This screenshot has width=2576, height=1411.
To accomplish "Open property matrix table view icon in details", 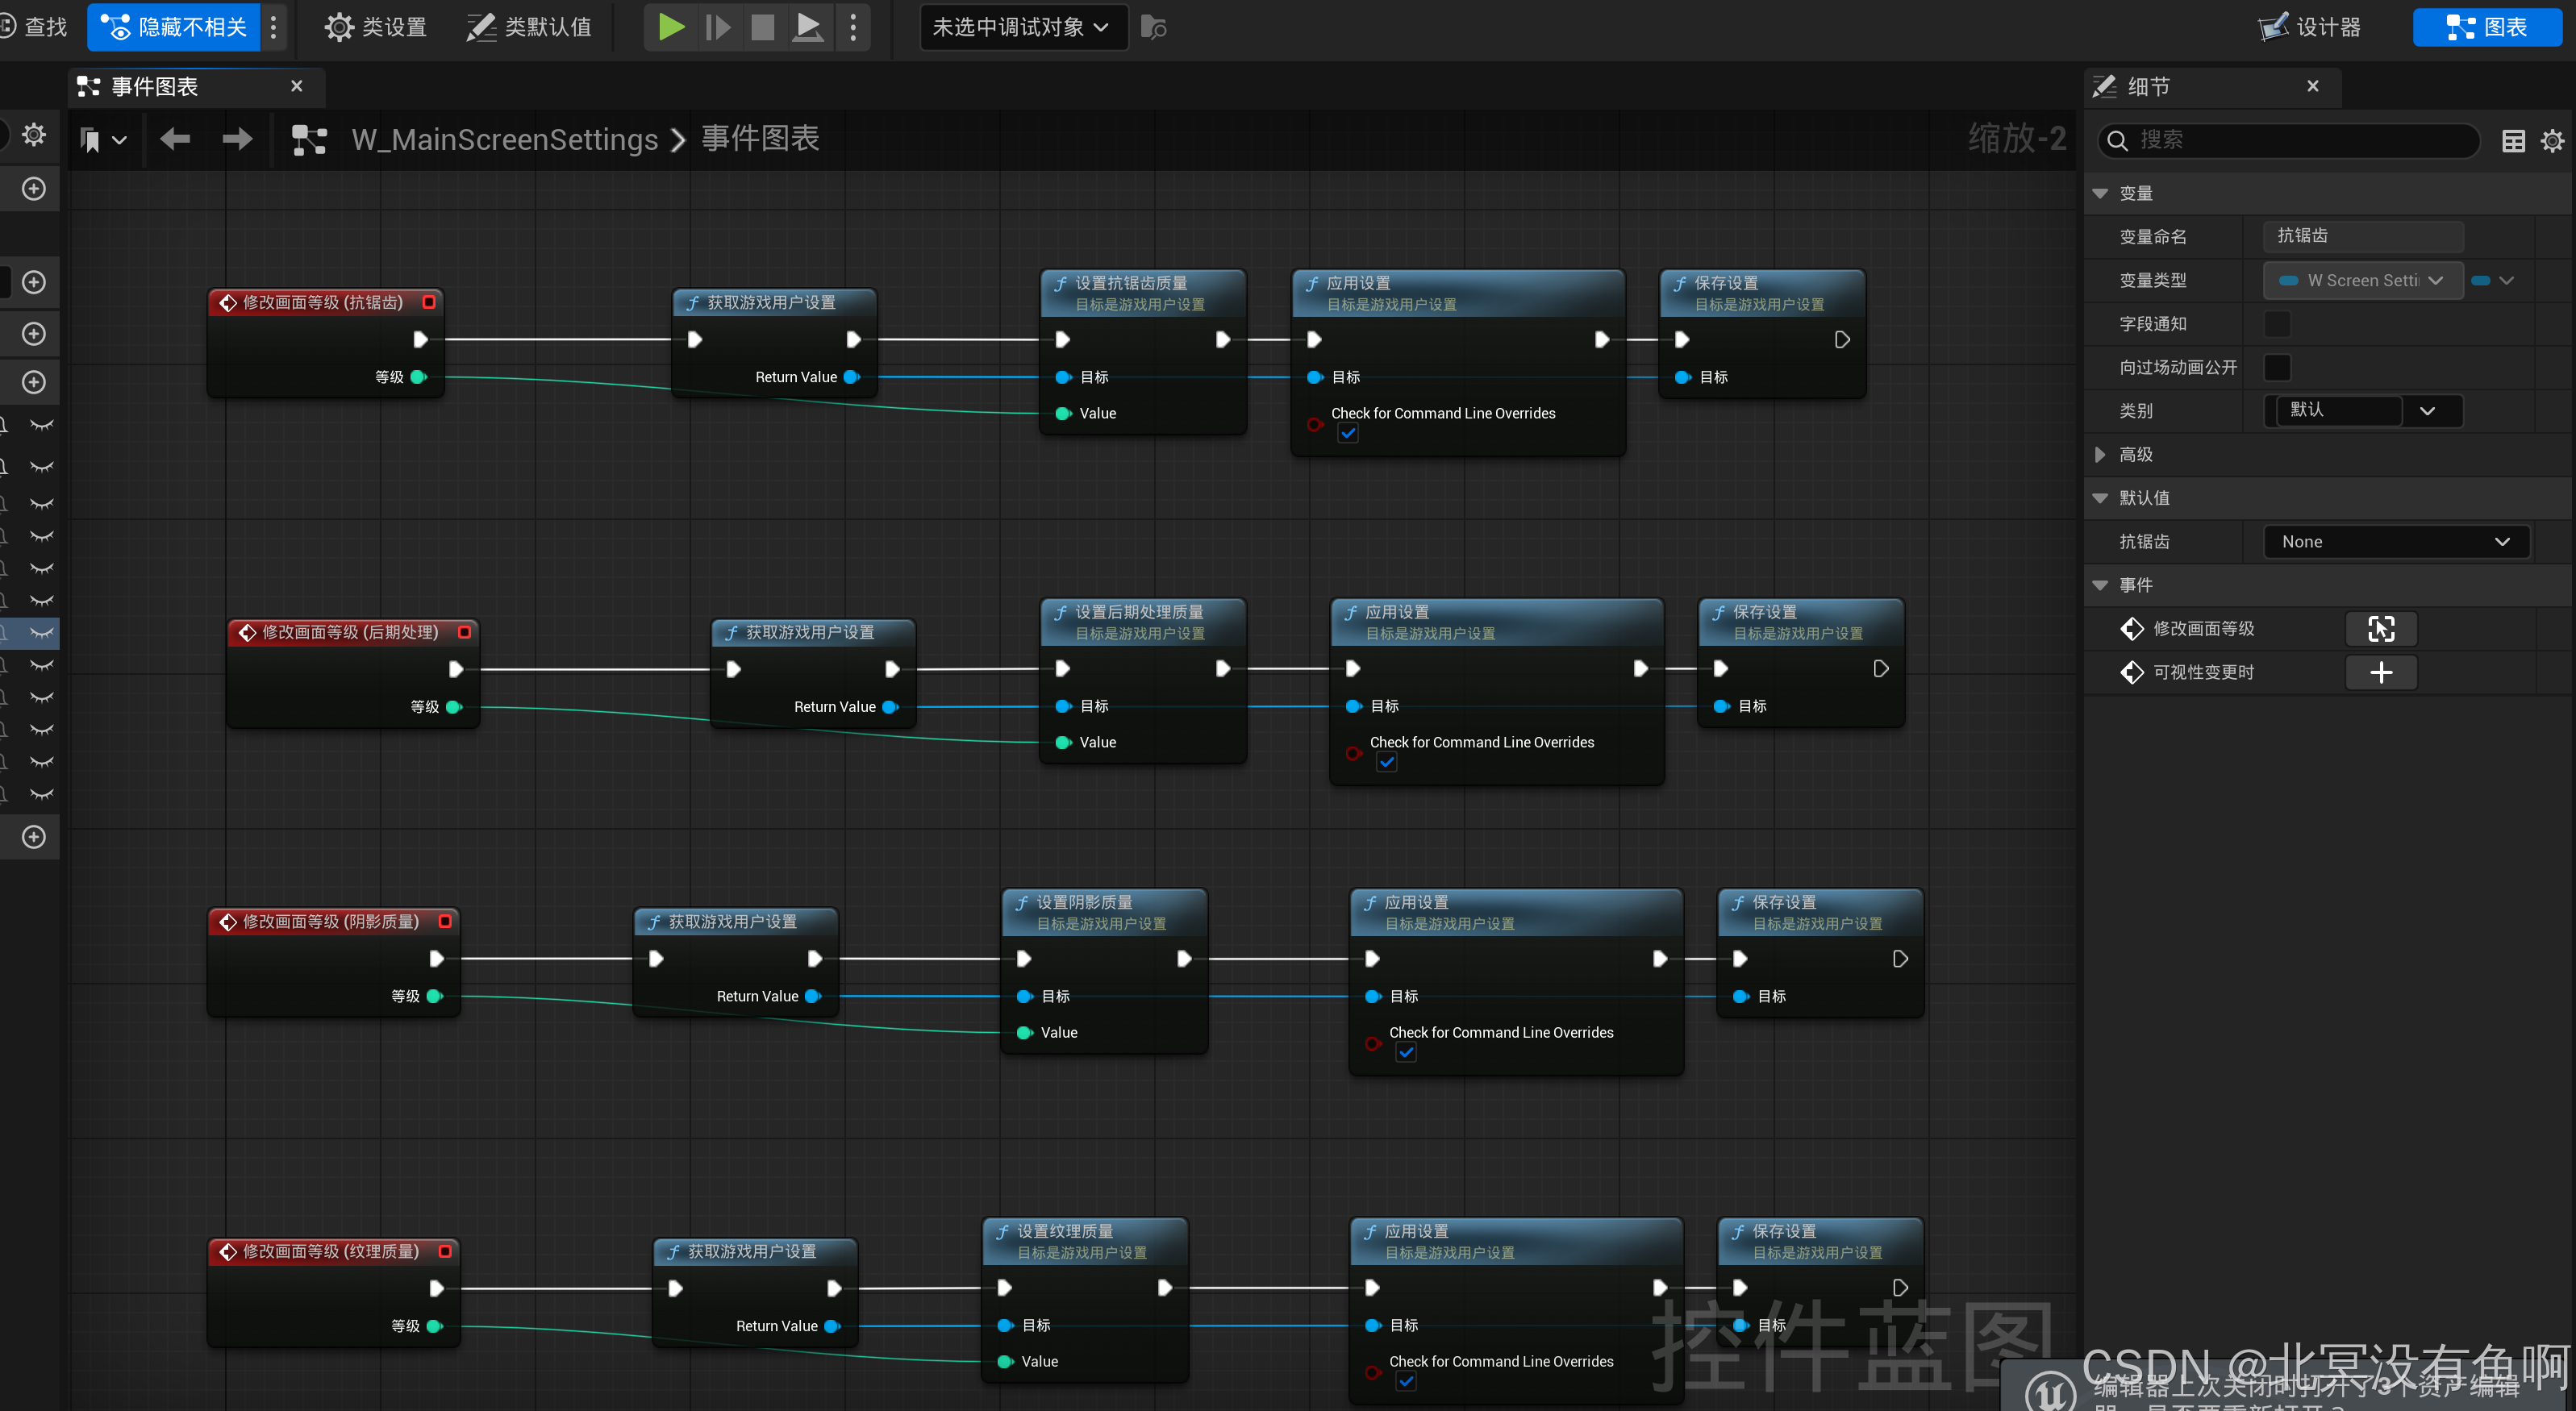I will point(2513,141).
